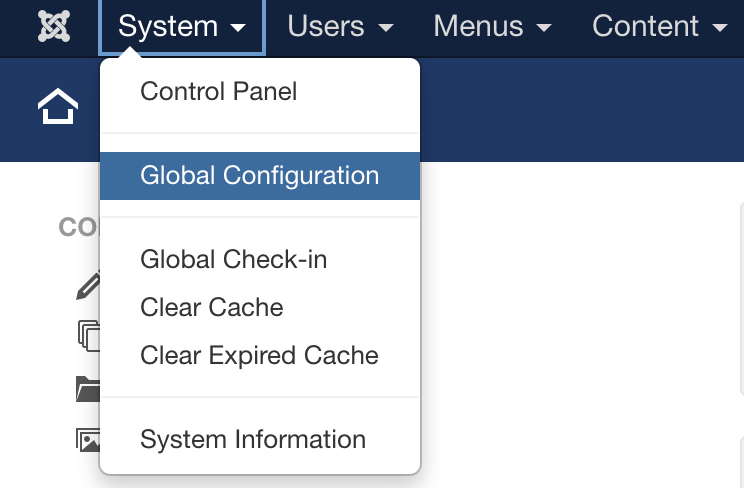Select Clear Cache in the dropdown
Viewport: 744px width, 488px height.
click(211, 308)
